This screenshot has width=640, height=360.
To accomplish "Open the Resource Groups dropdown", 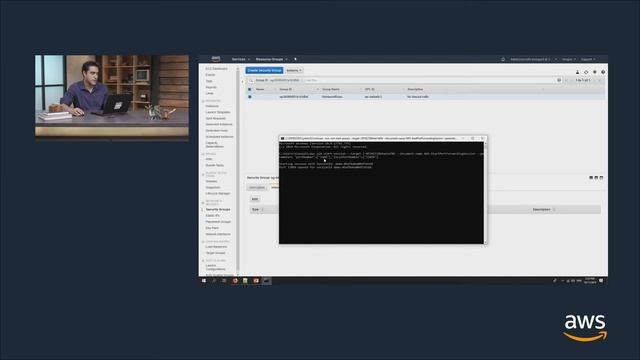I will 271,60.
